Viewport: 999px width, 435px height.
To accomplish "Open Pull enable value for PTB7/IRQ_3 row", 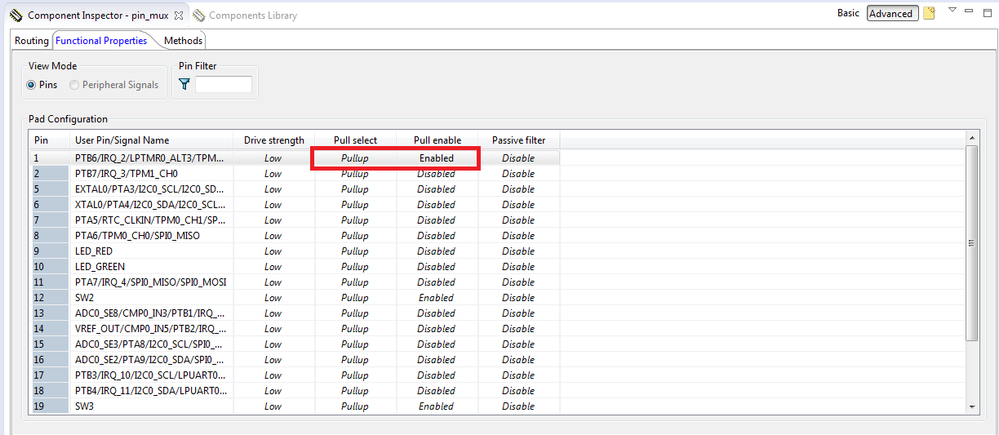I will click(x=436, y=173).
